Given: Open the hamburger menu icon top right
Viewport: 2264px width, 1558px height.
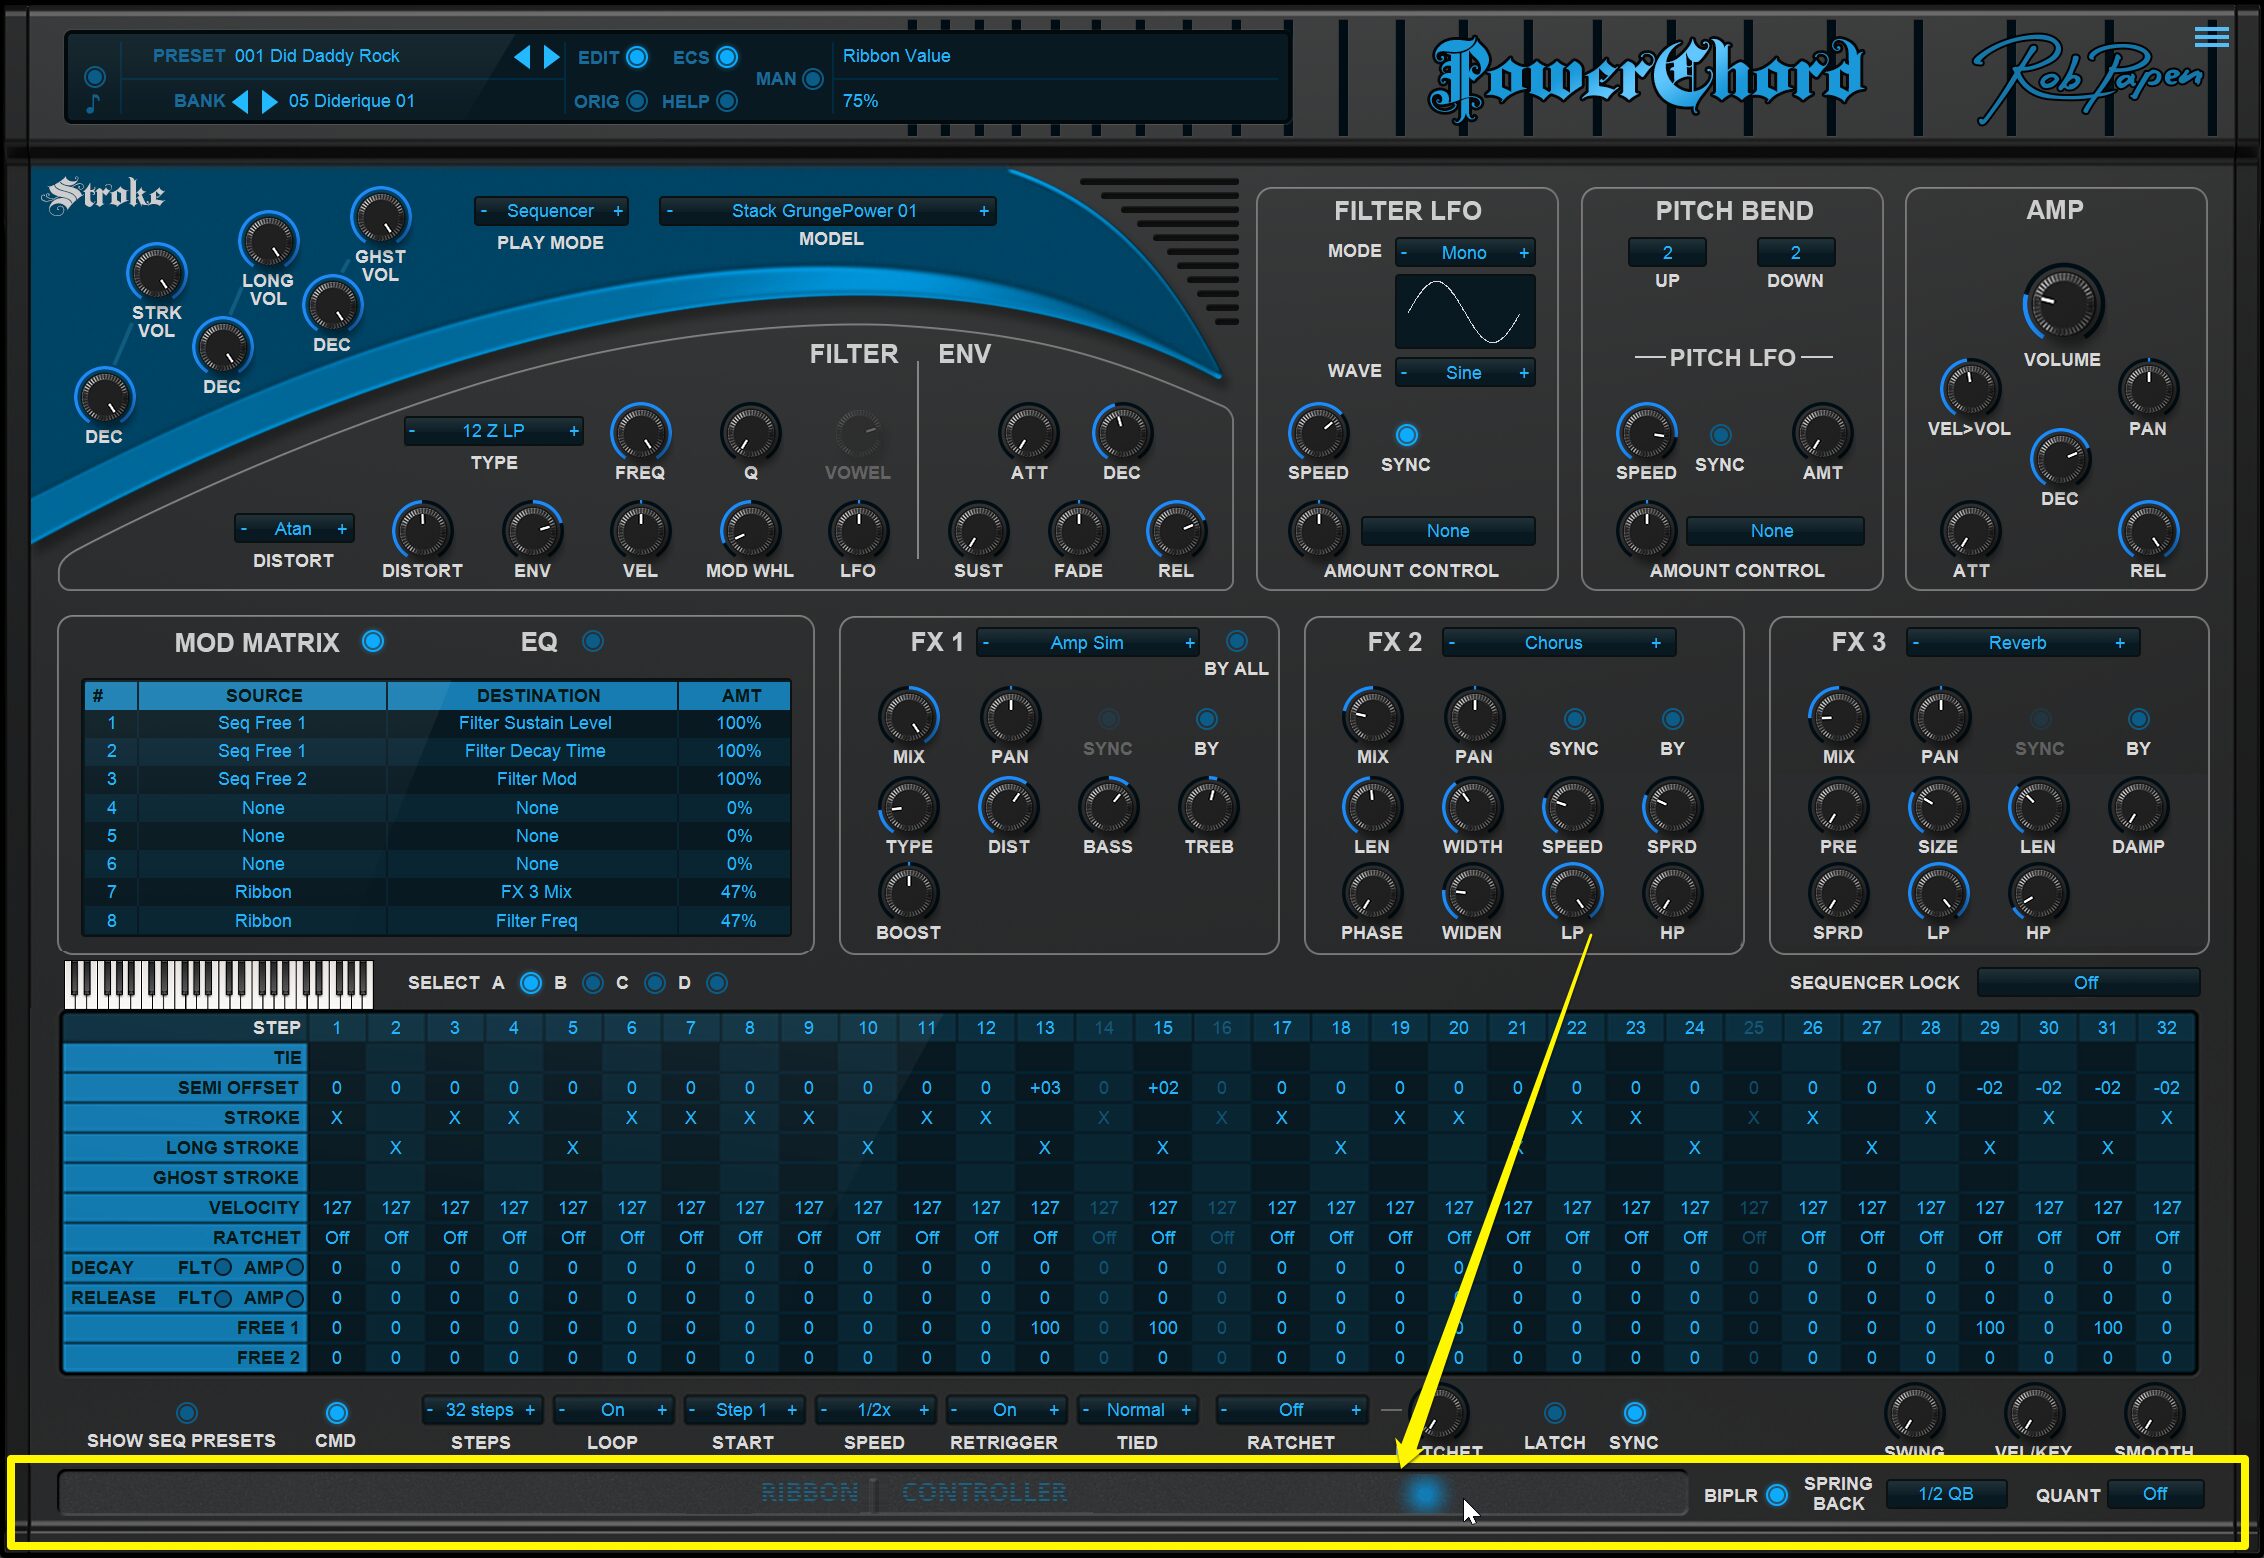Looking at the screenshot, I should tap(2211, 37).
